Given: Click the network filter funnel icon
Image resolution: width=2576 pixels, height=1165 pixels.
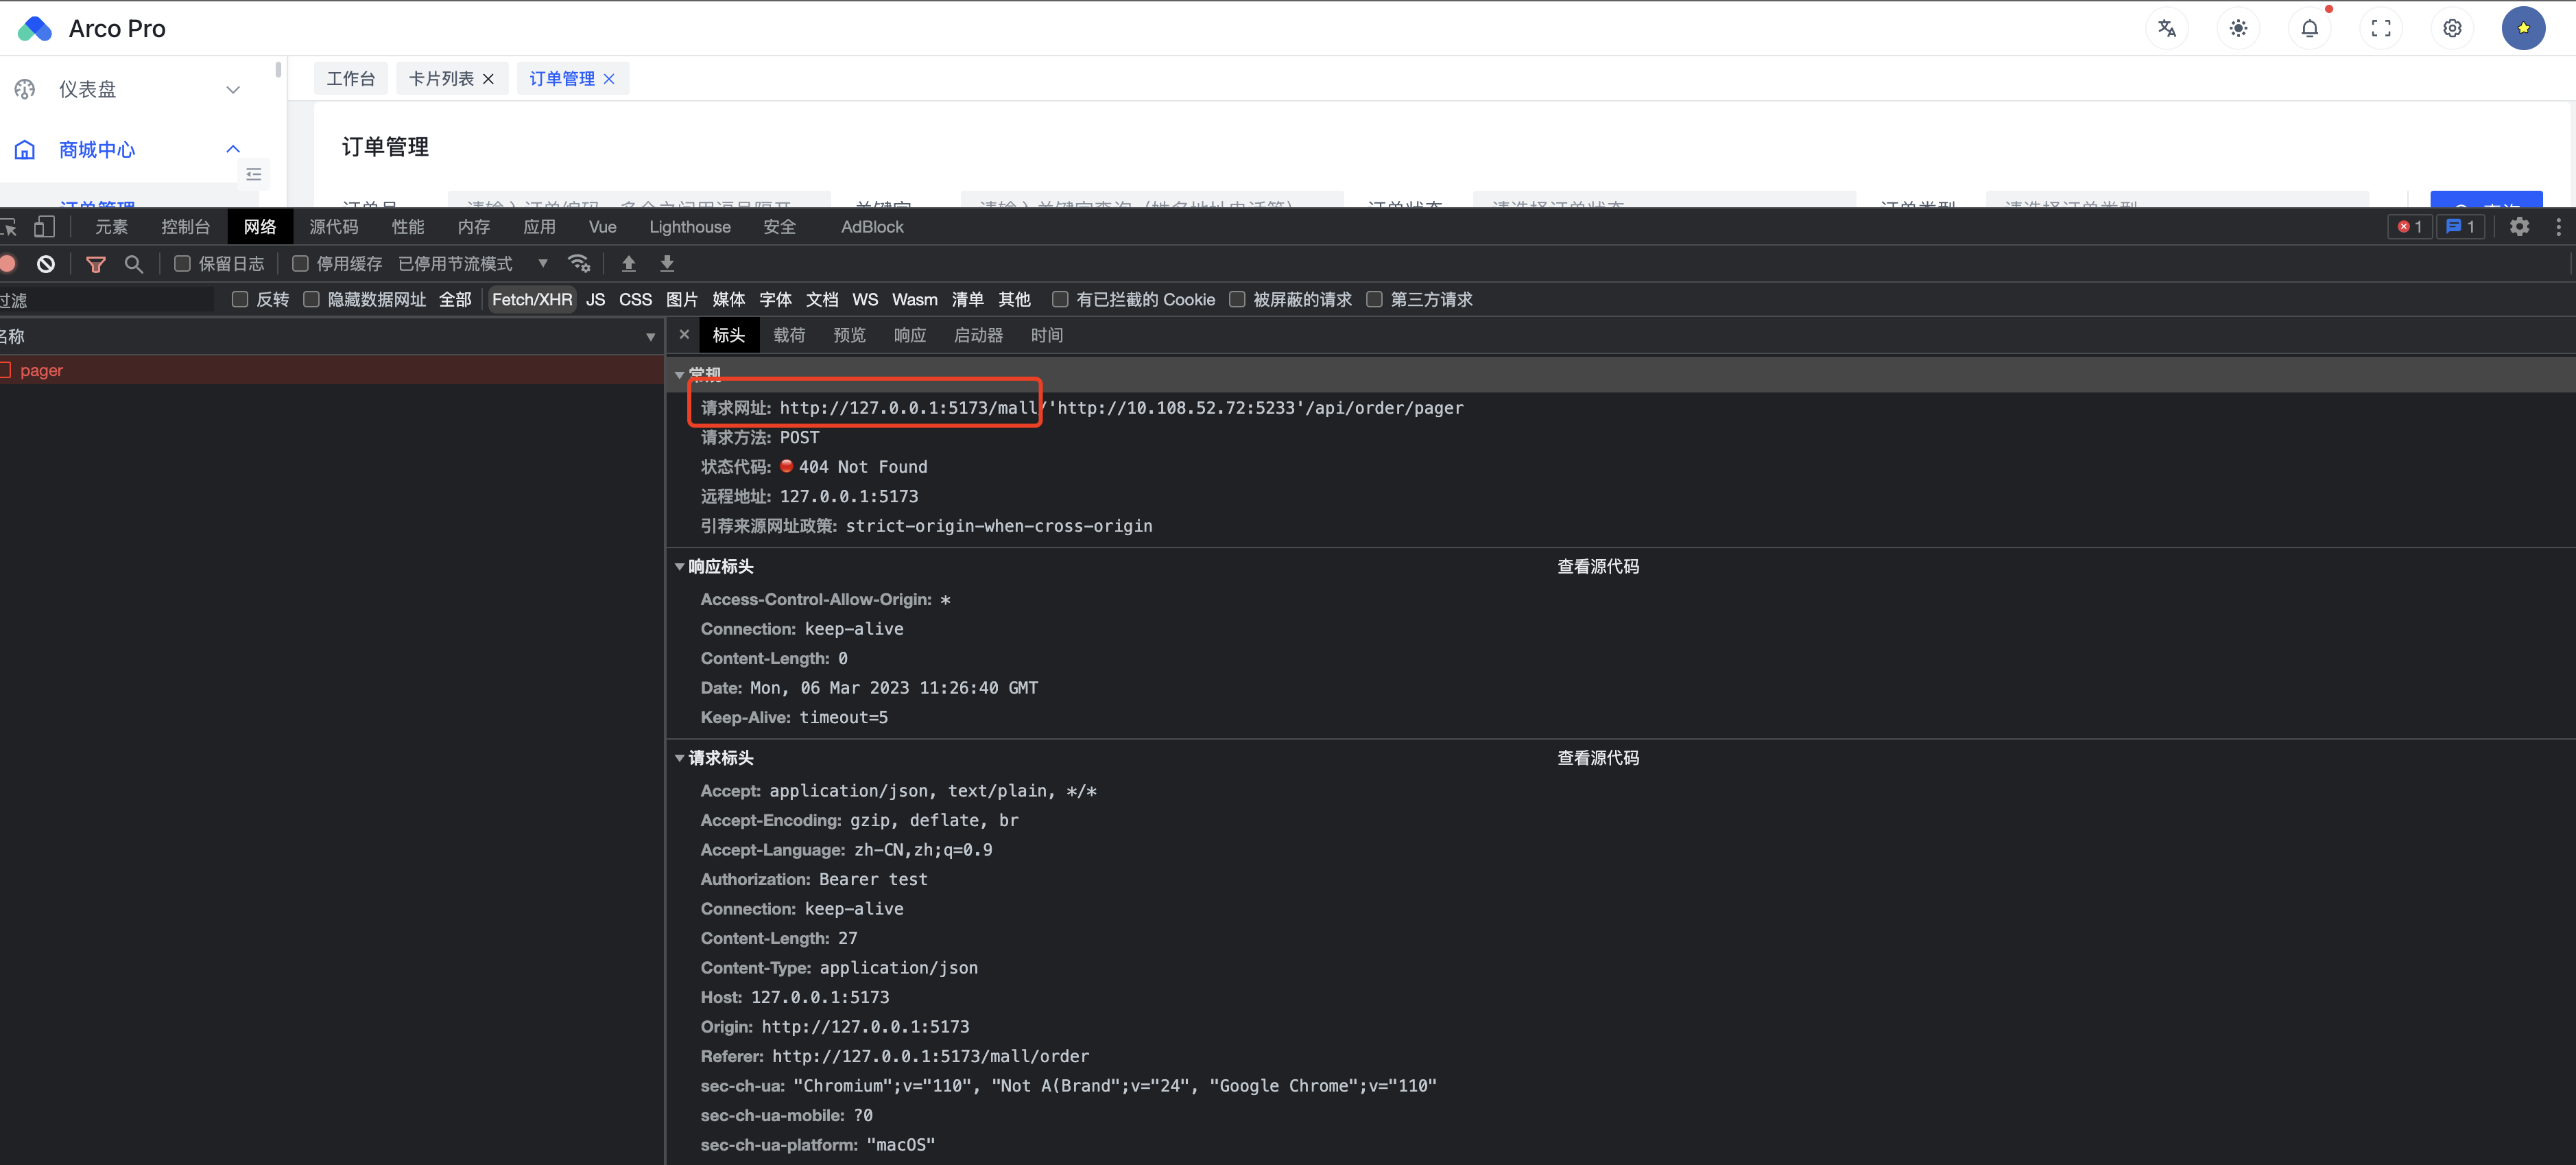Looking at the screenshot, I should point(96,264).
